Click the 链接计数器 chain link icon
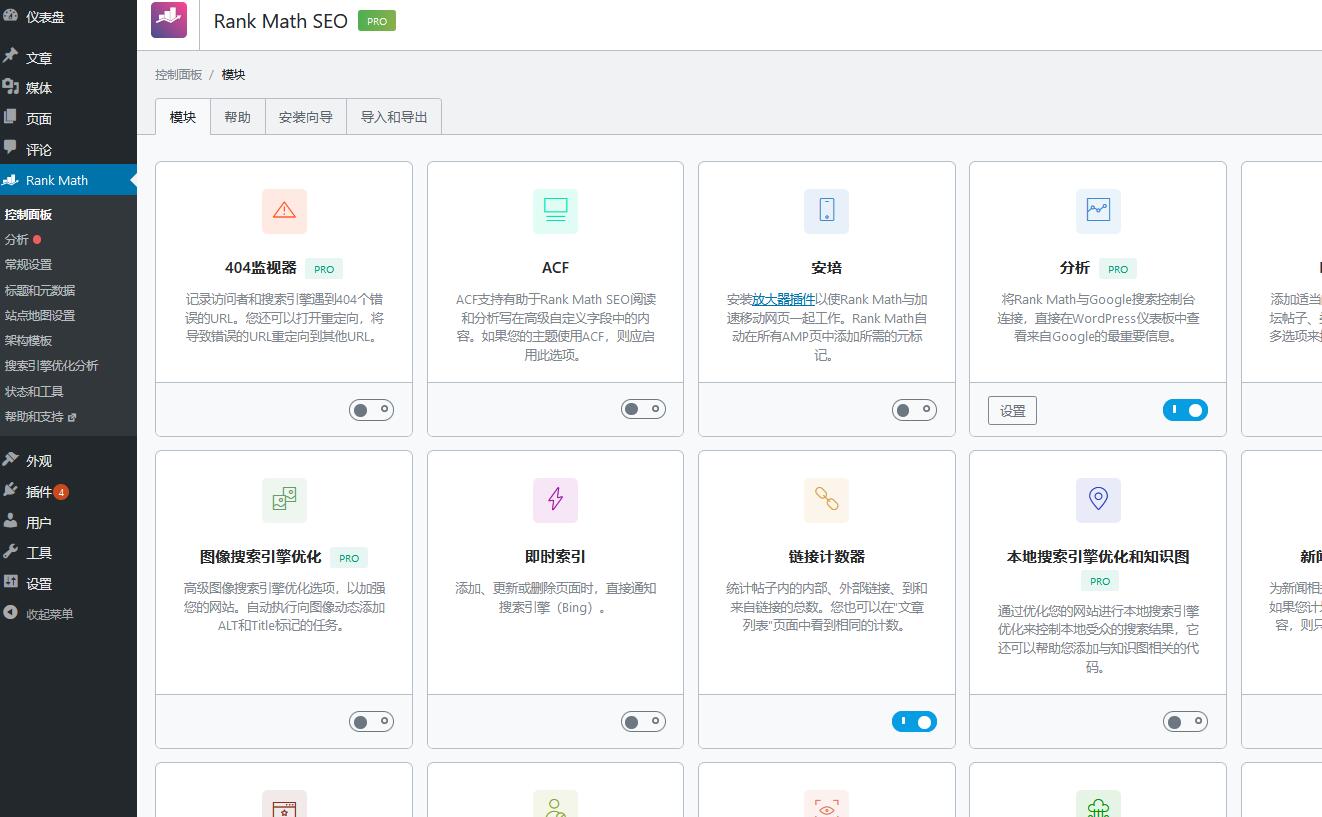Viewport: 1322px width, 817px height. [x=826, y=499]
